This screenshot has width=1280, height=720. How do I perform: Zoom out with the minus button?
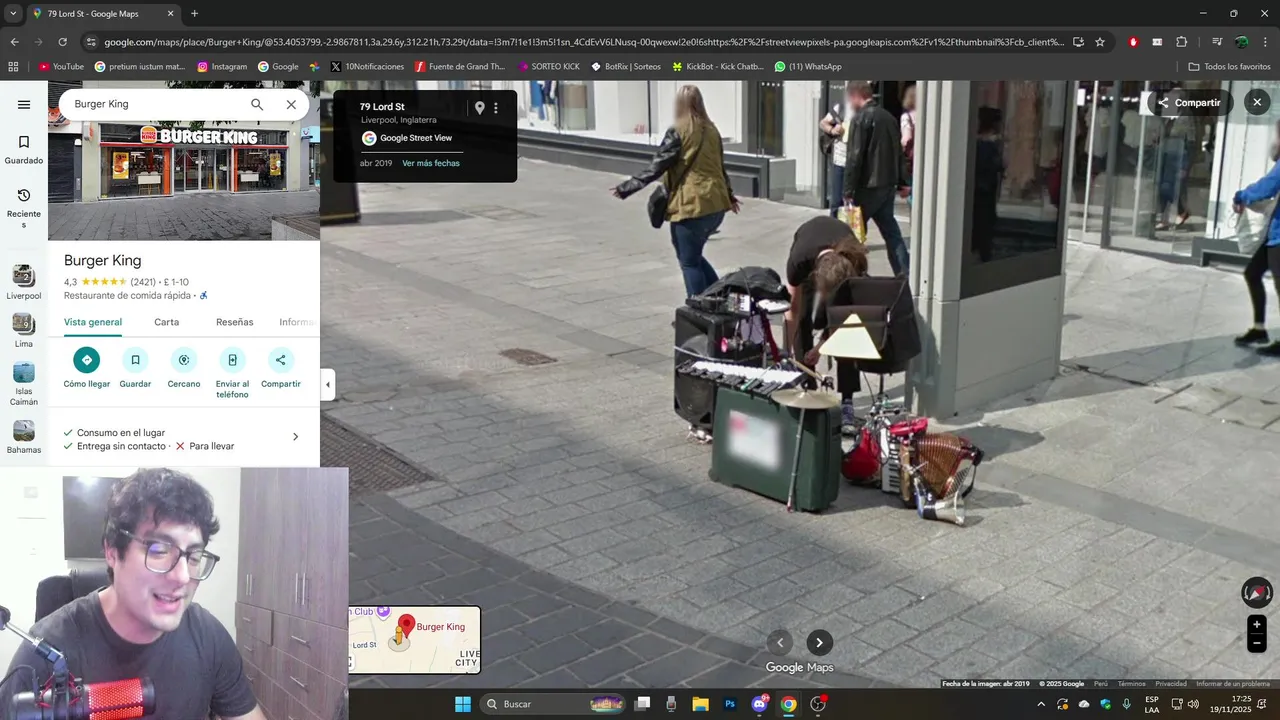tap(1257, 644)
